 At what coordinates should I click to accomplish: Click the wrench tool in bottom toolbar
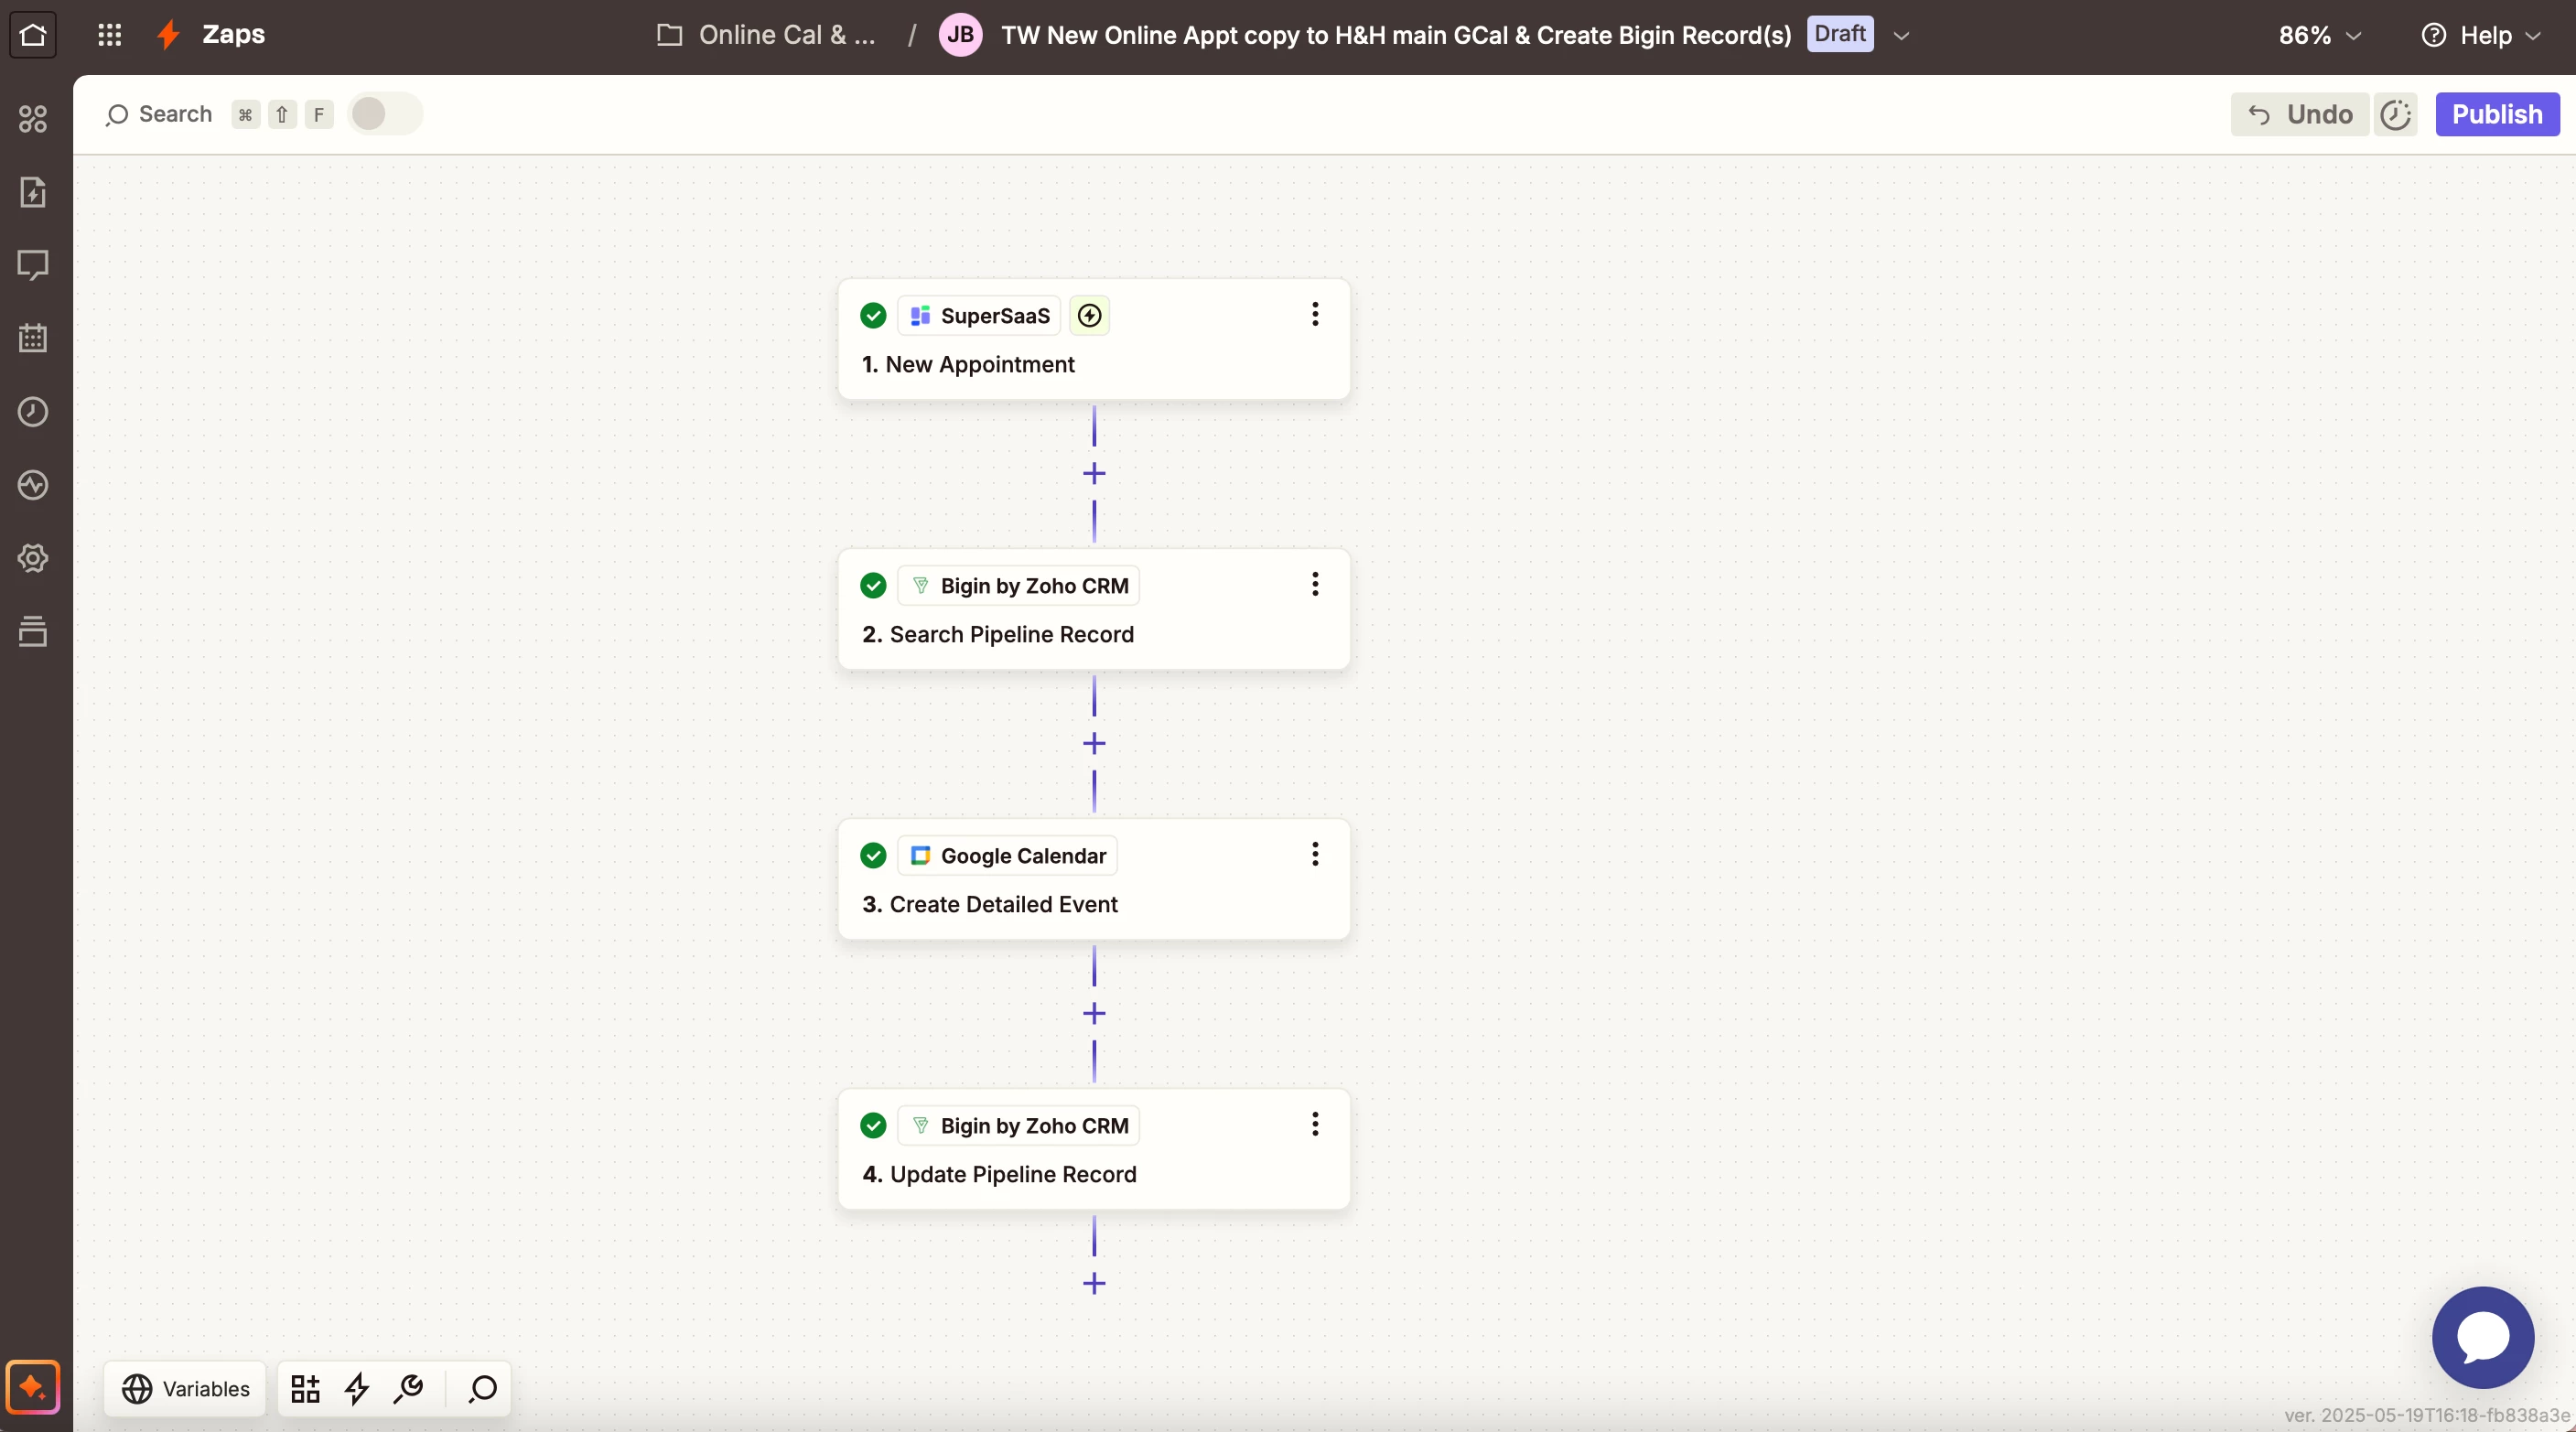409,1388
